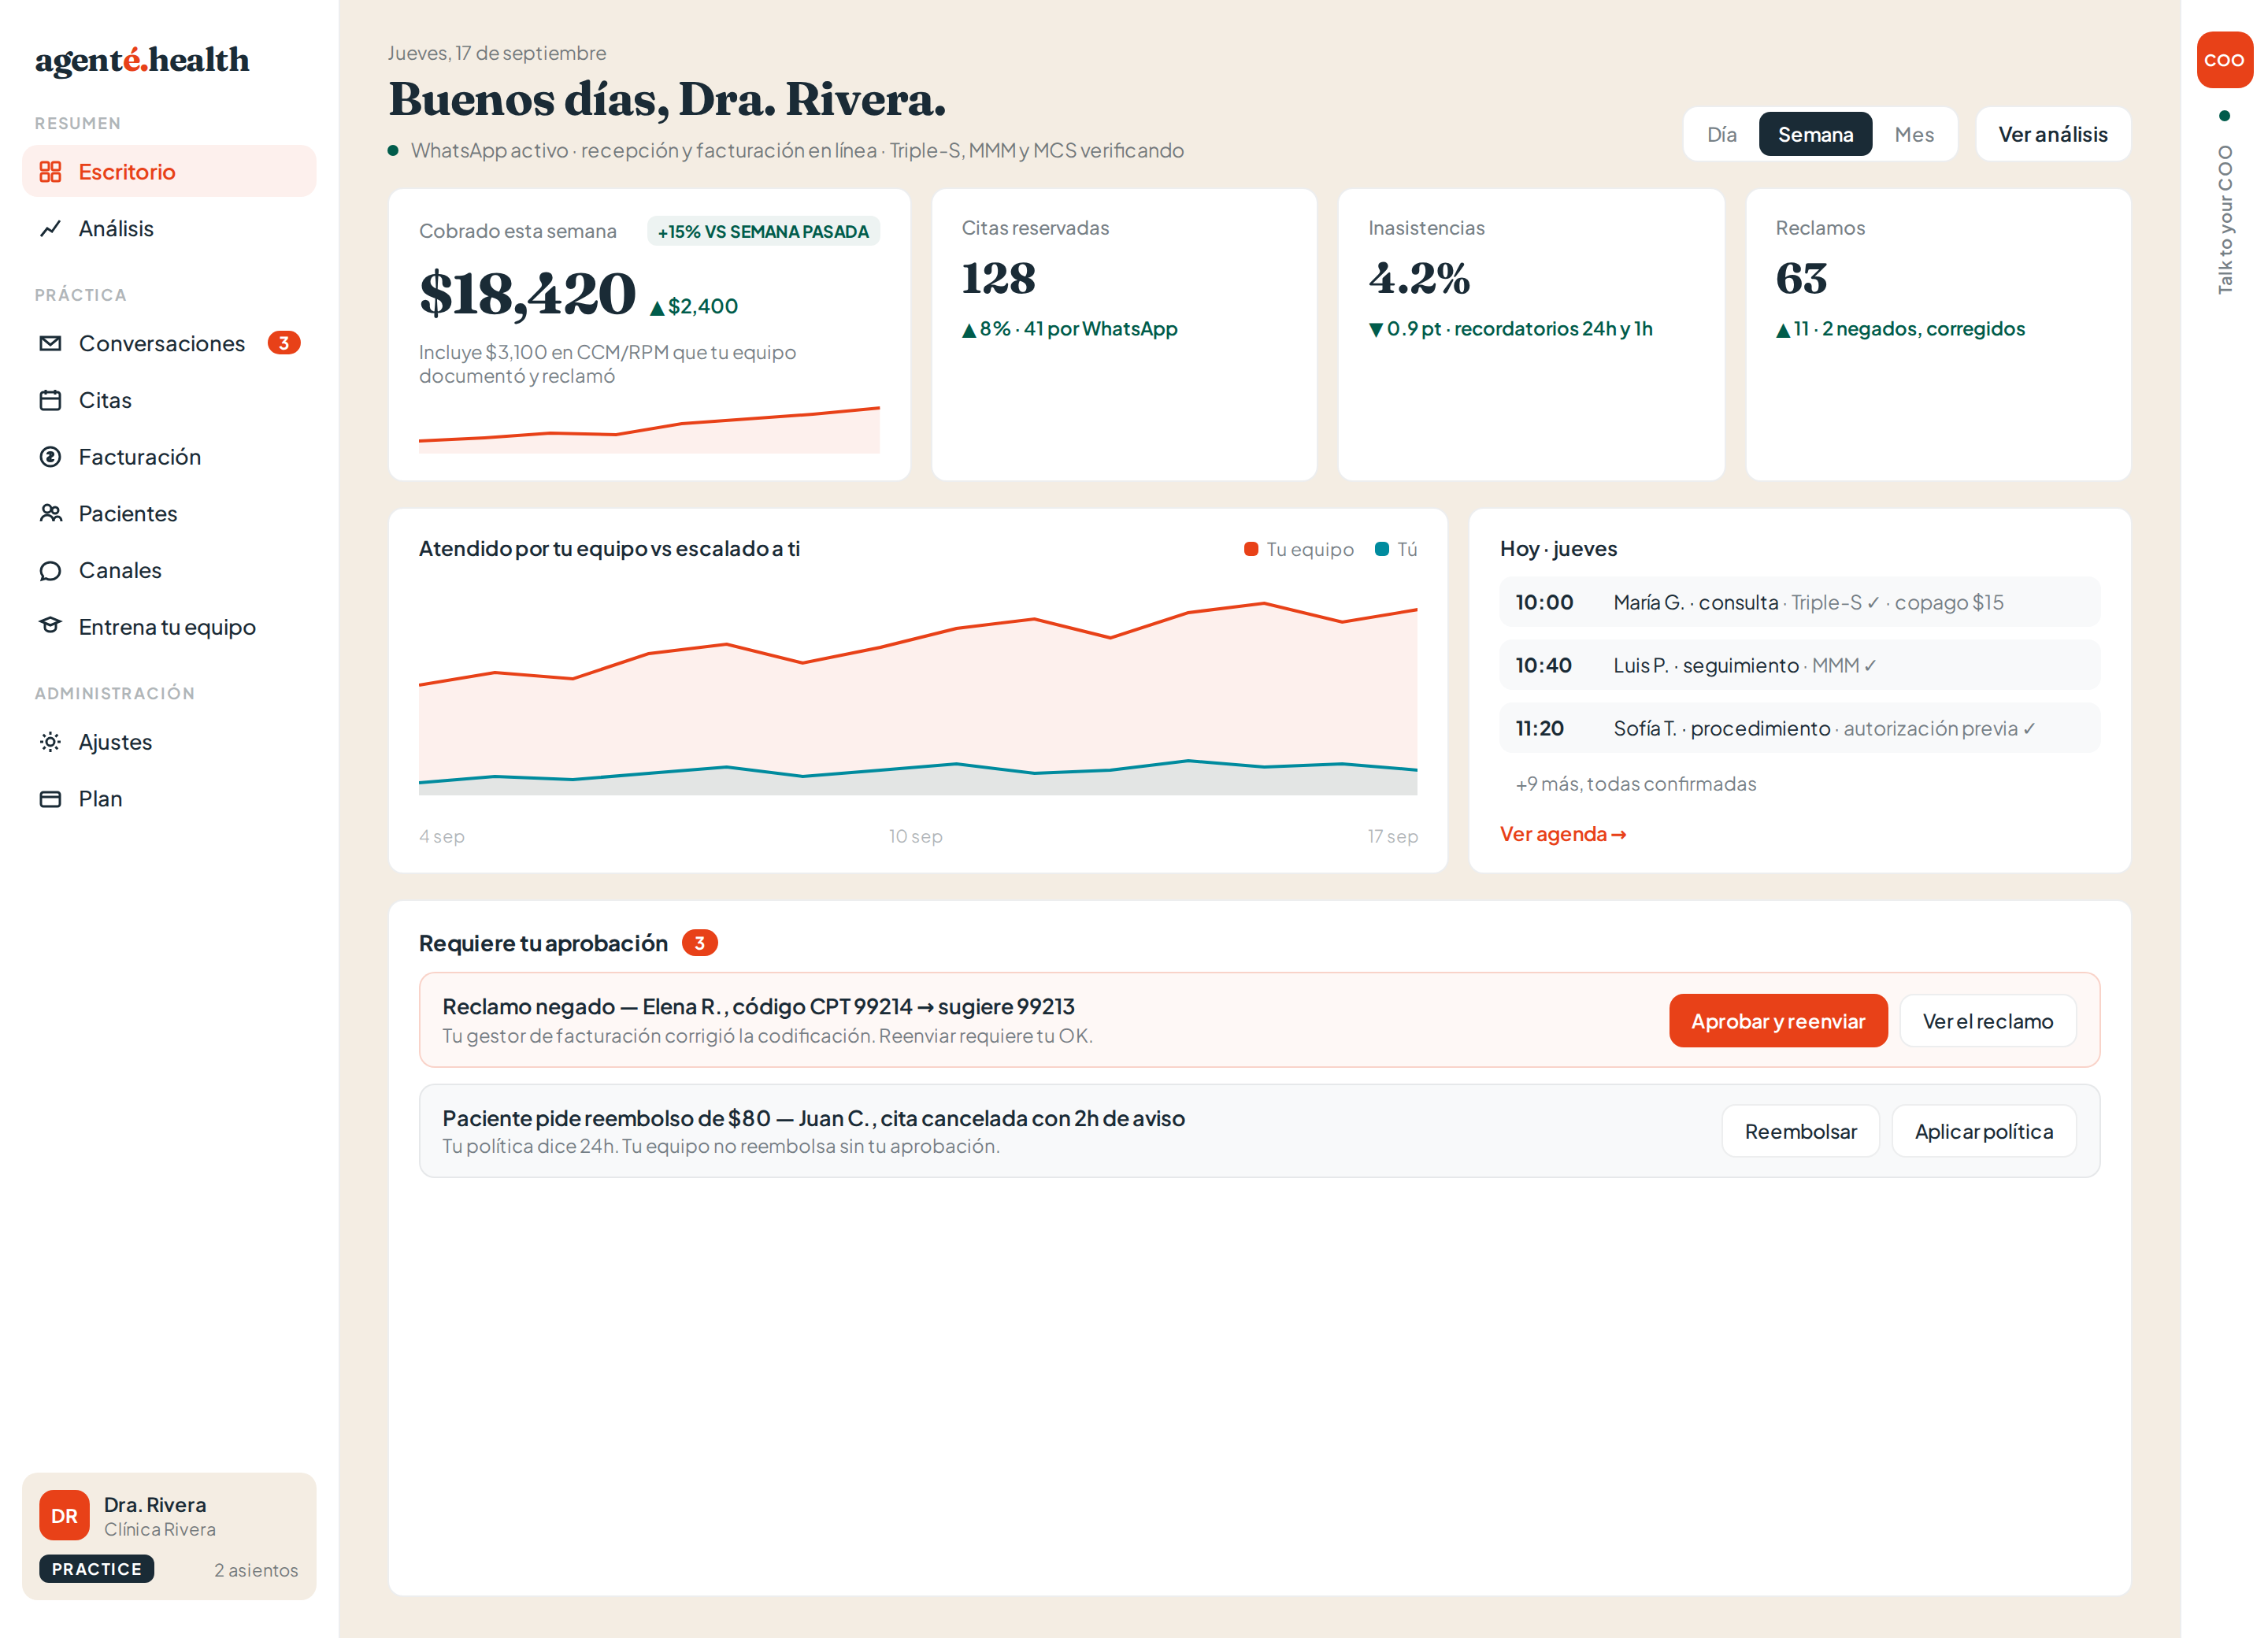2268x1638 pixels.
Task: Click Tu equipo legend orange swatch
Action: tap(1251, 549)
